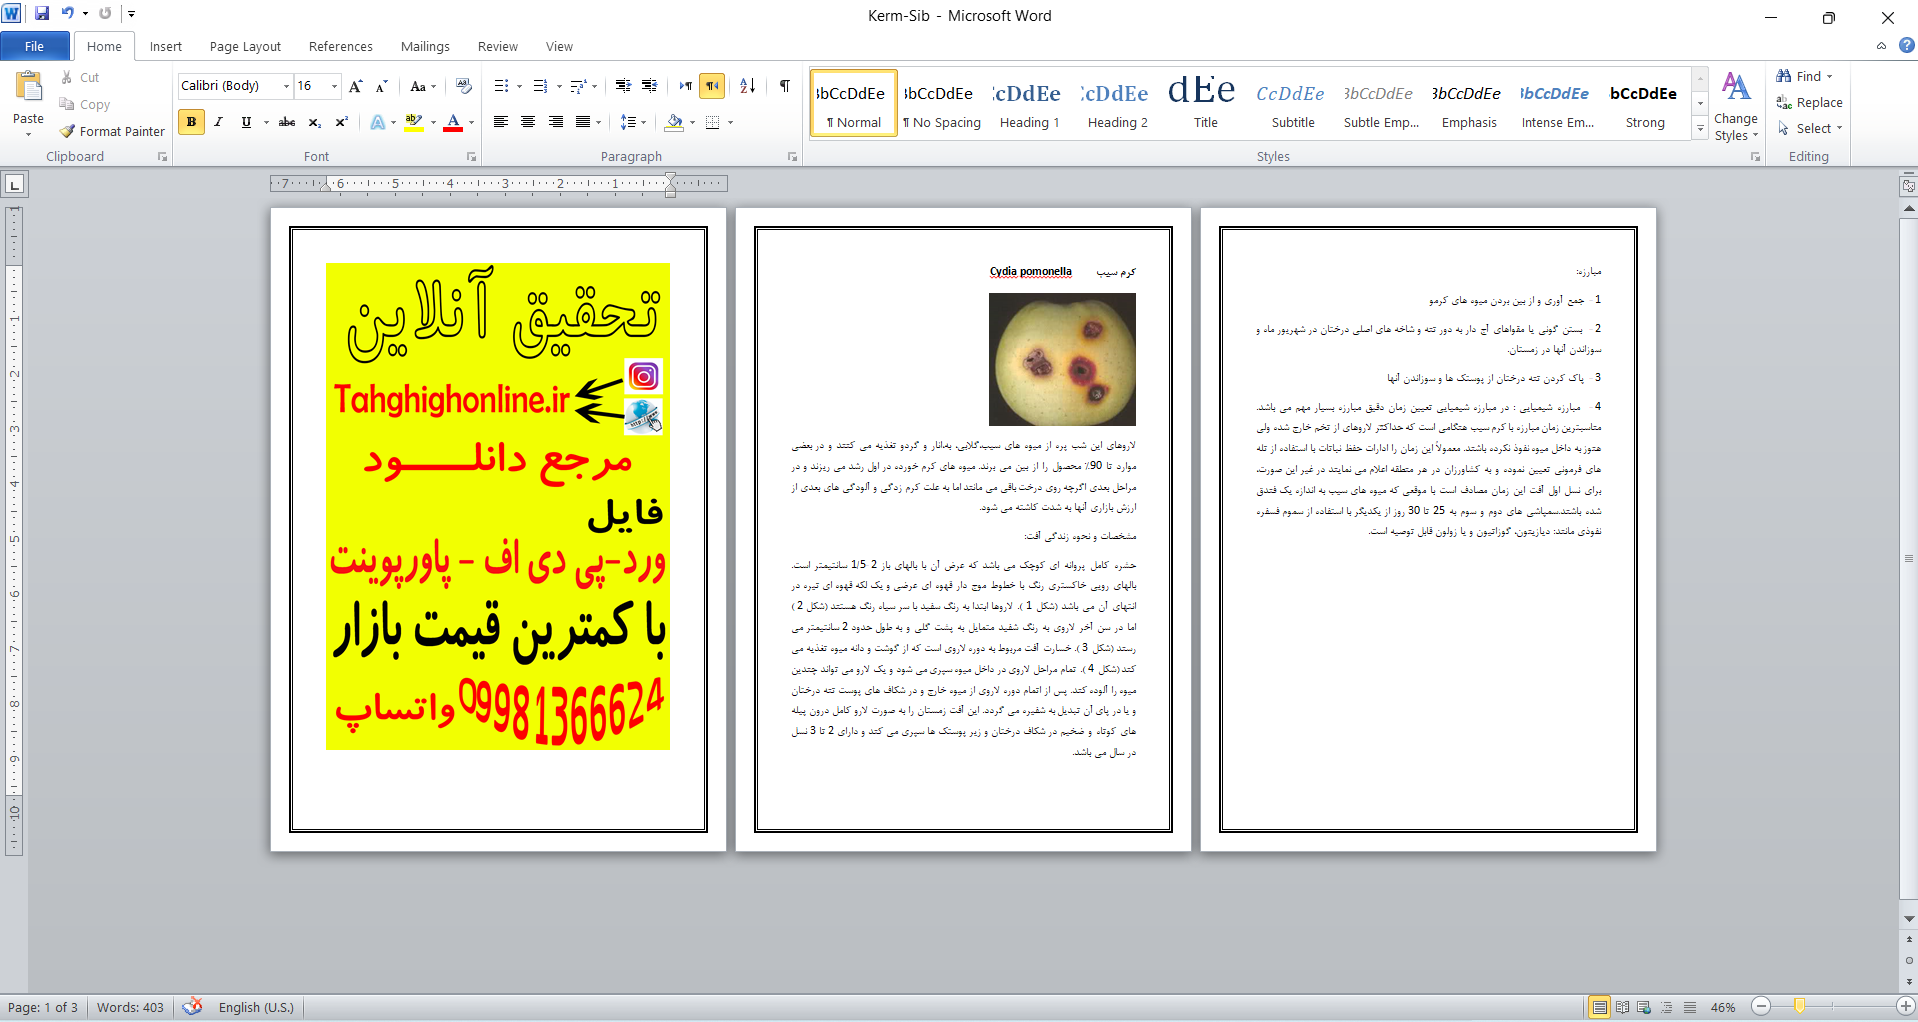1918x1022 pixels.
Task: Click the Text Effects icon
Action: [377, 122]
